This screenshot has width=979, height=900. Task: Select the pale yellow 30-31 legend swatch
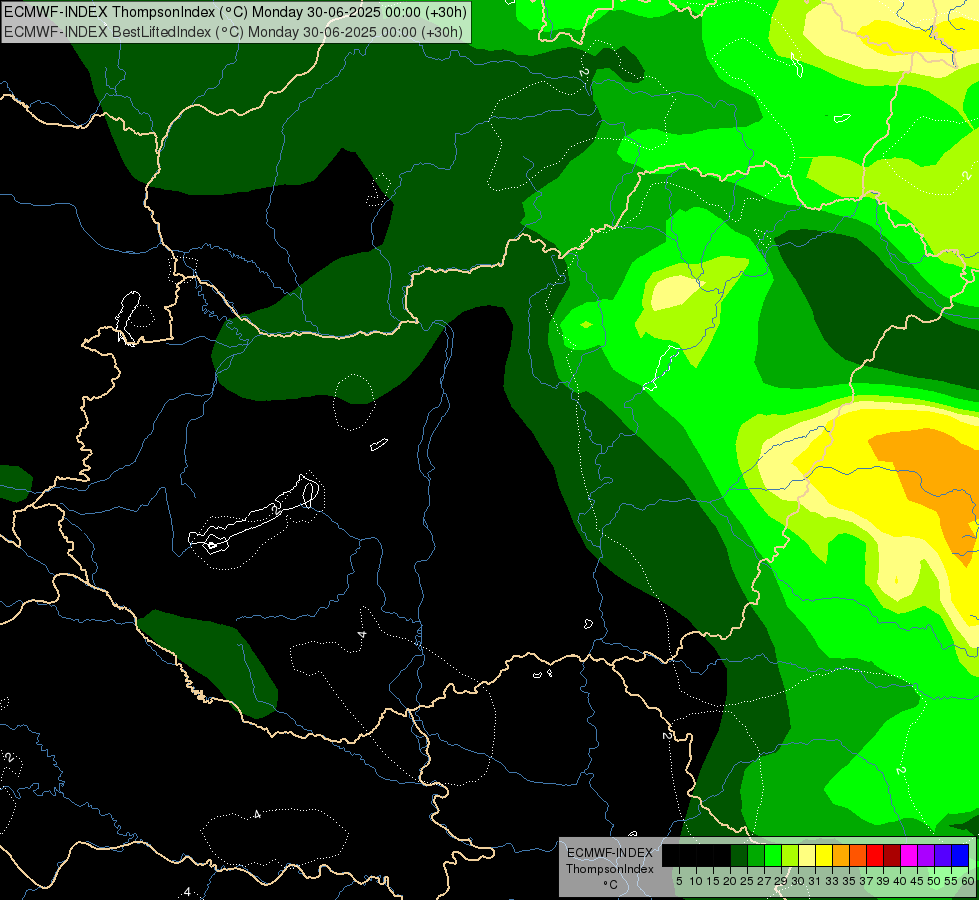pos(807,855)
